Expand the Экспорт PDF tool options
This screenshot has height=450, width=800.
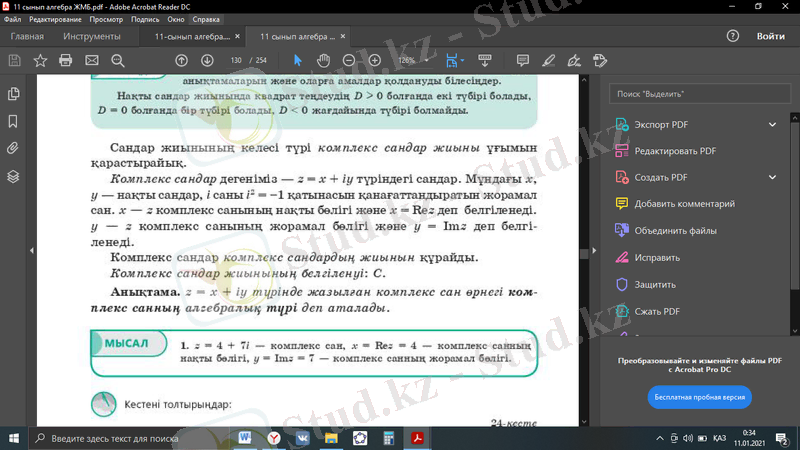773,125
